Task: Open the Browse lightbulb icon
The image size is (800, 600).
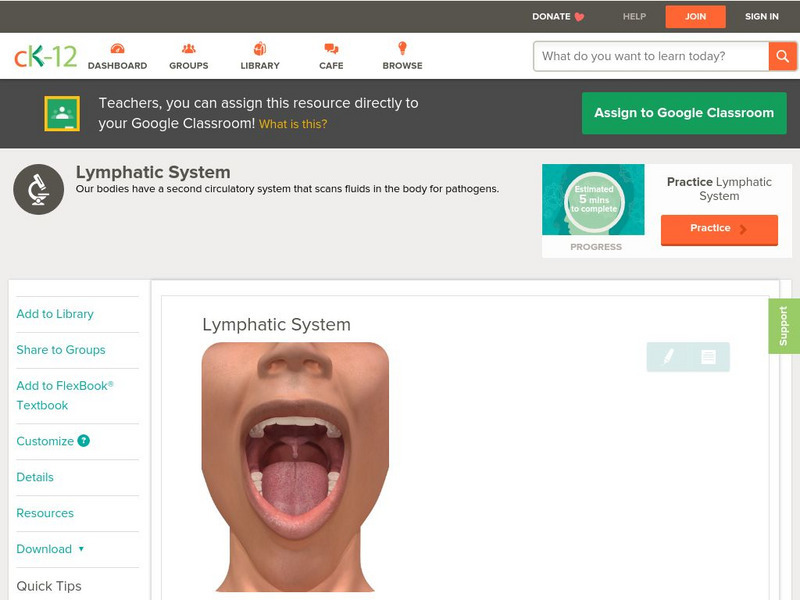Action: point(403,48)
